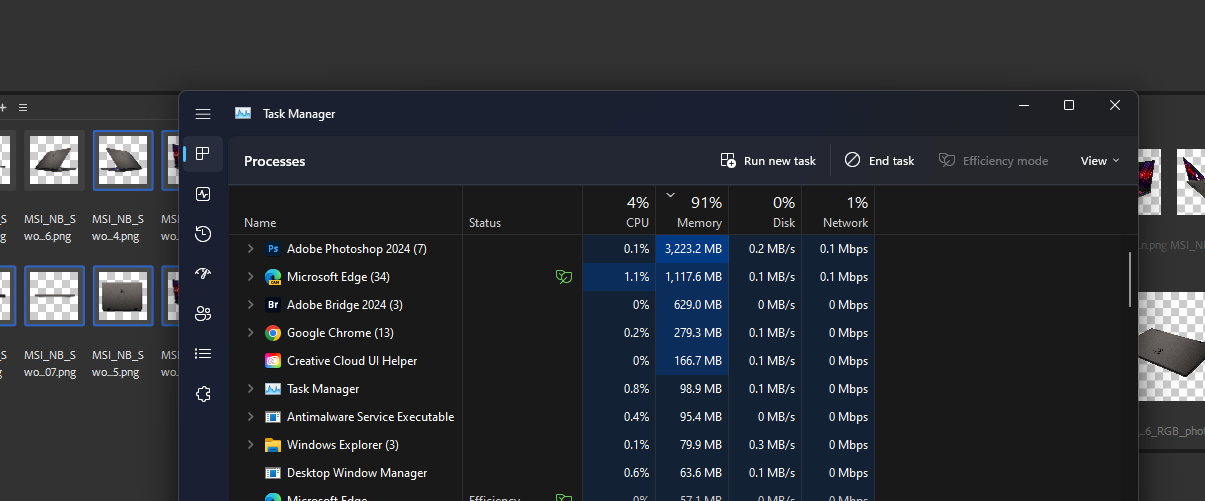Open App history from sidebar
The image size is (1205, 501).
[203, 234]
